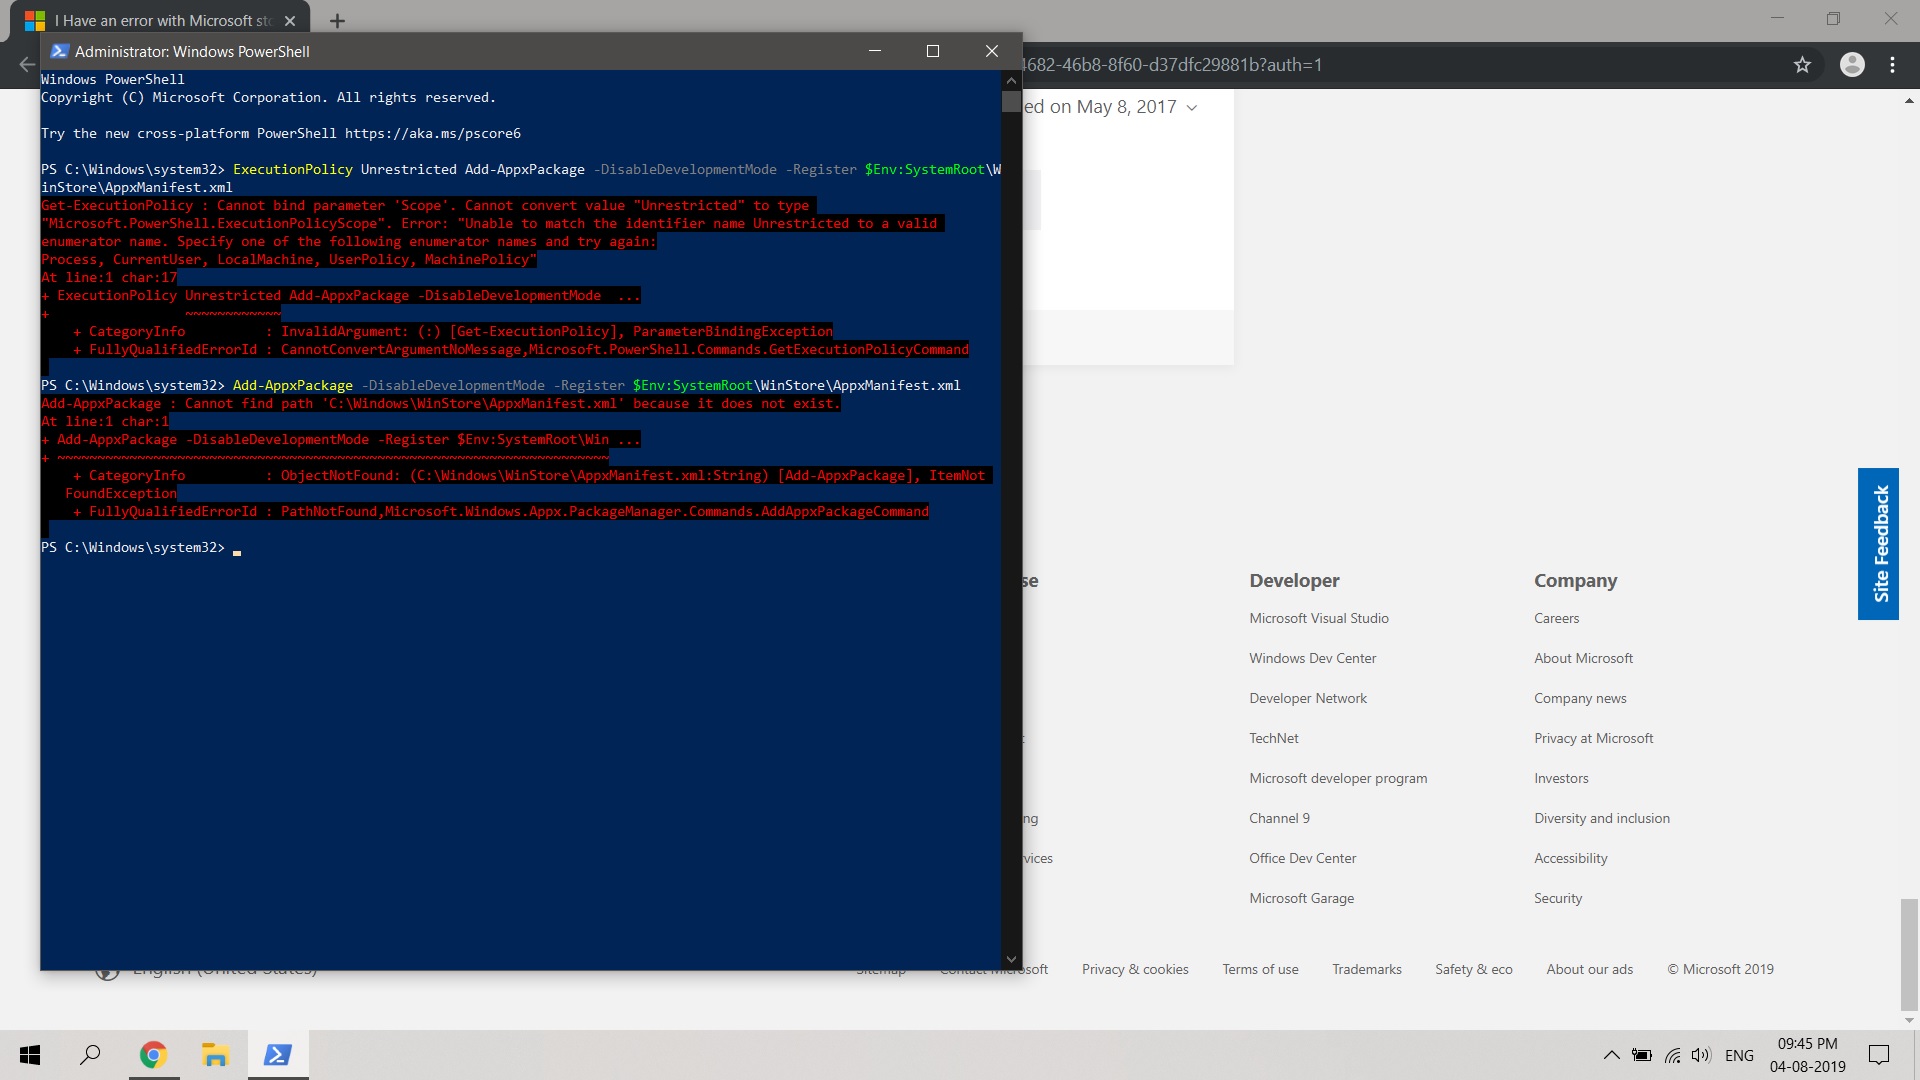
Task: Click 'Cannot find path' error line
Action: pos(440,404)
